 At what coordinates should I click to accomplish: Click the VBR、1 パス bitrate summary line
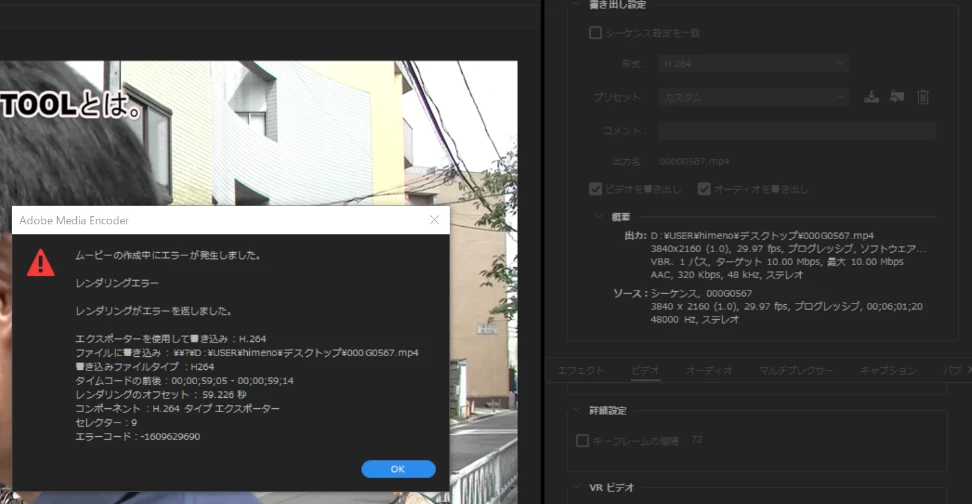pyautogui.click(x=777, y=262)
